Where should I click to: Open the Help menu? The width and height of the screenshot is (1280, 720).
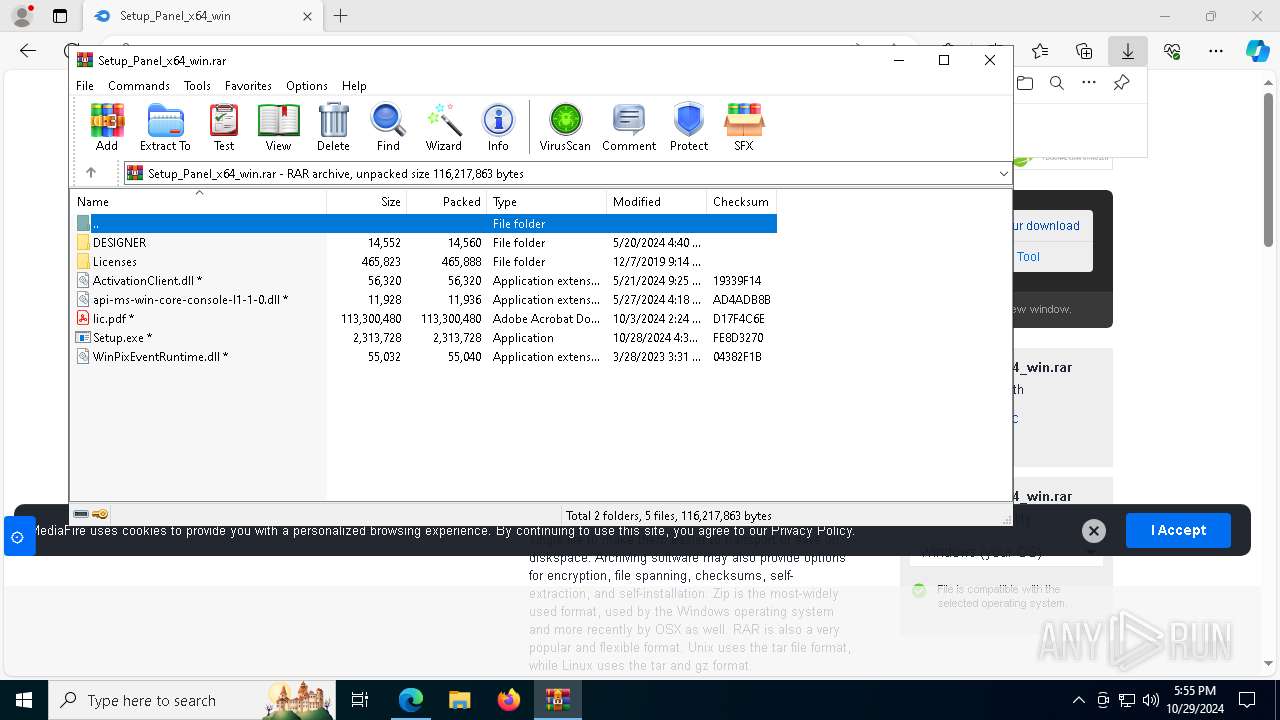354,86
